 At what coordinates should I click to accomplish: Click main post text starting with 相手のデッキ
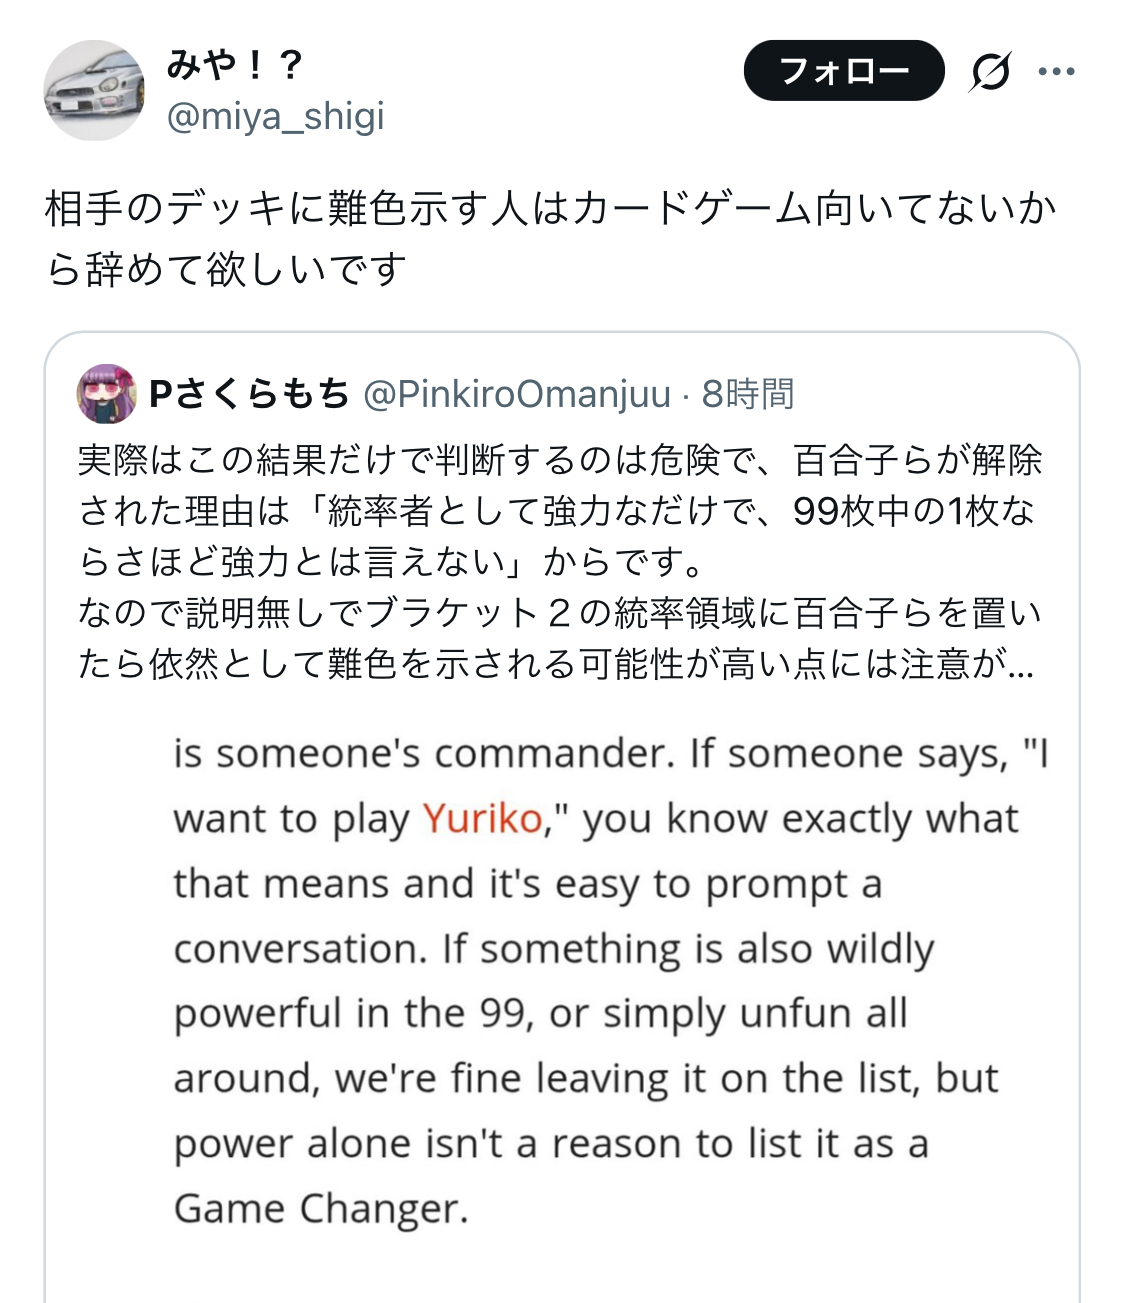tap(550, 209)
